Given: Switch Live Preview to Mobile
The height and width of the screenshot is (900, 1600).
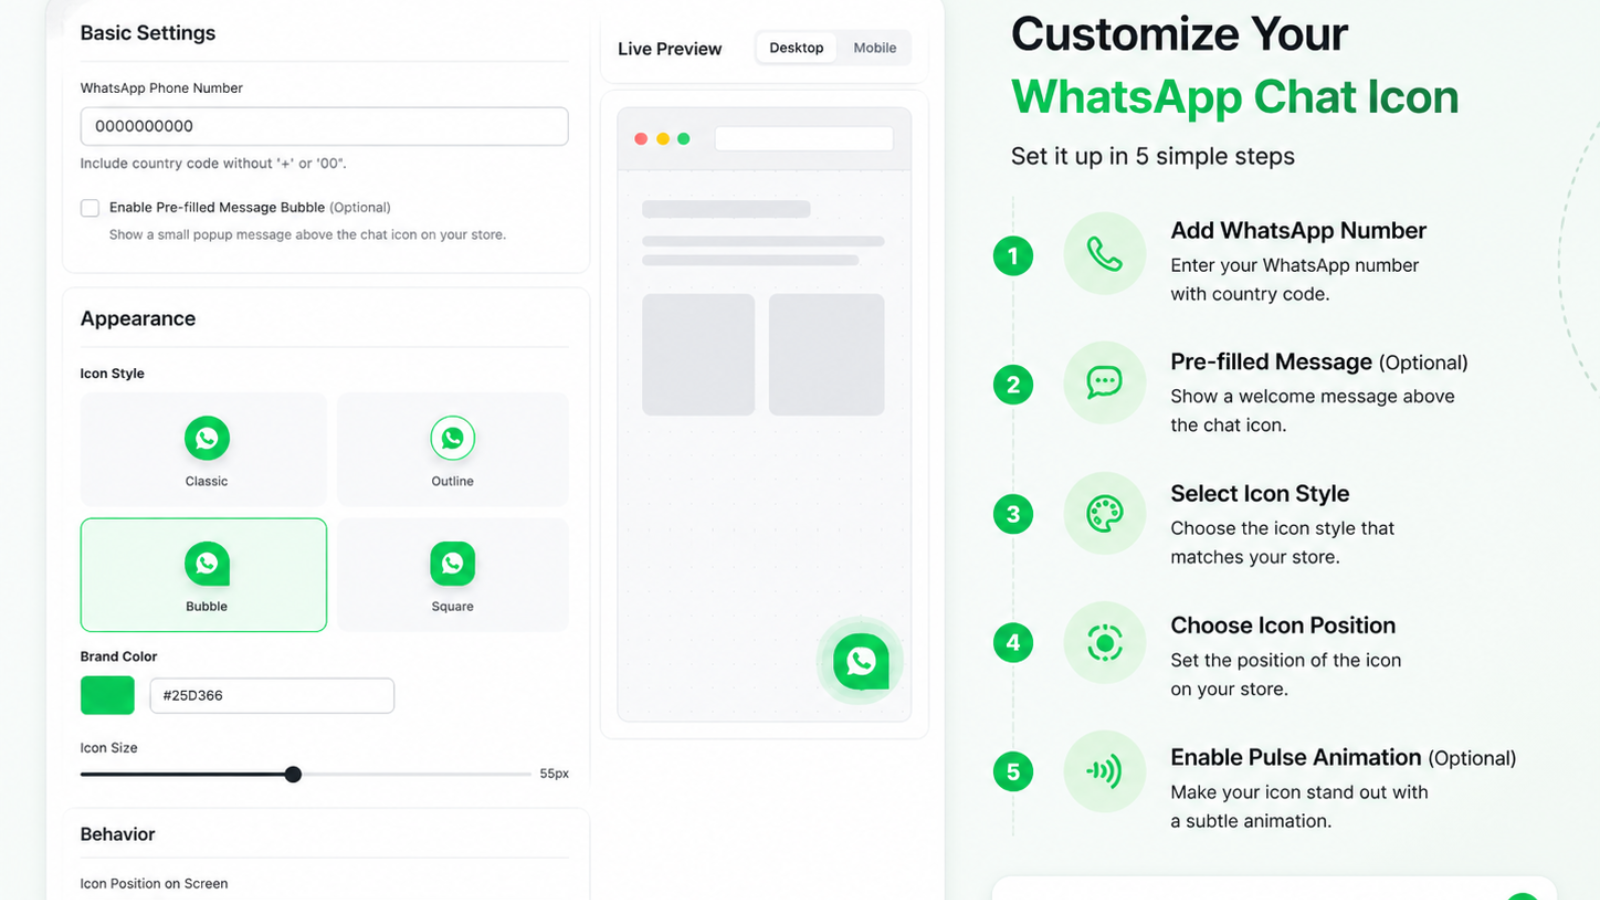Looking at the screenshot, I should [x=875, y=48].
